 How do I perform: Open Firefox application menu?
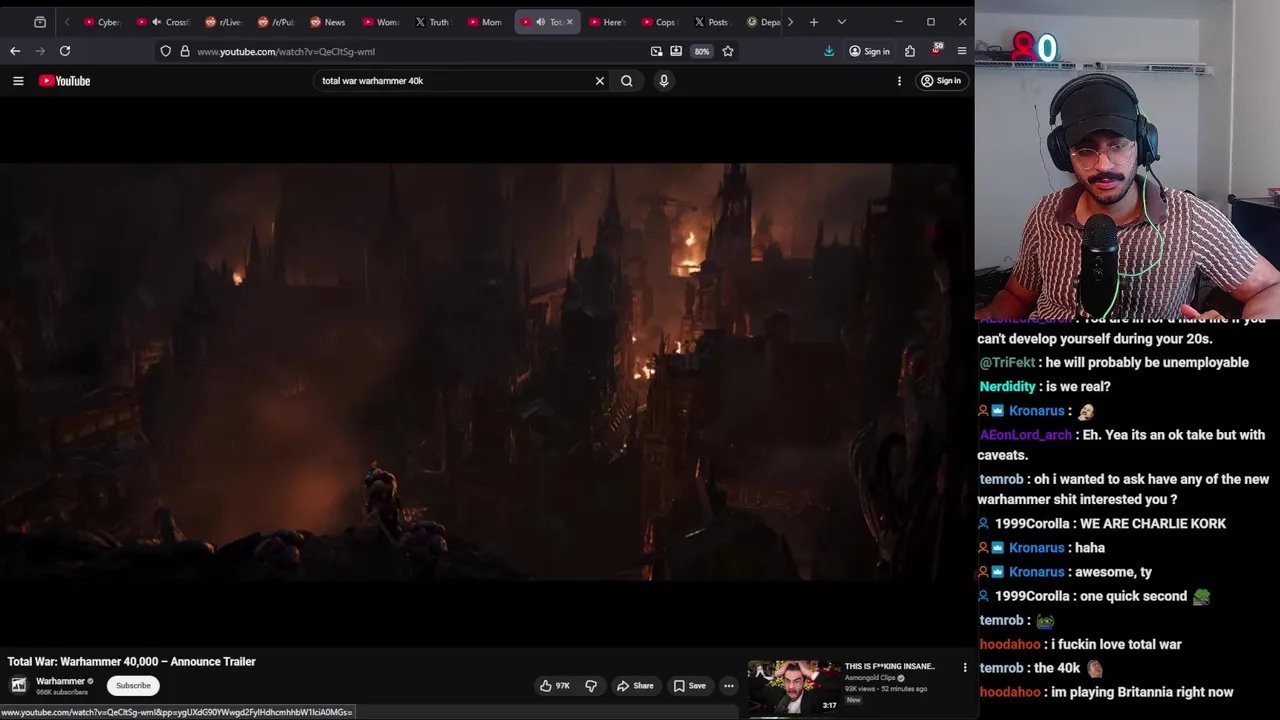click(x=962, y=51)
